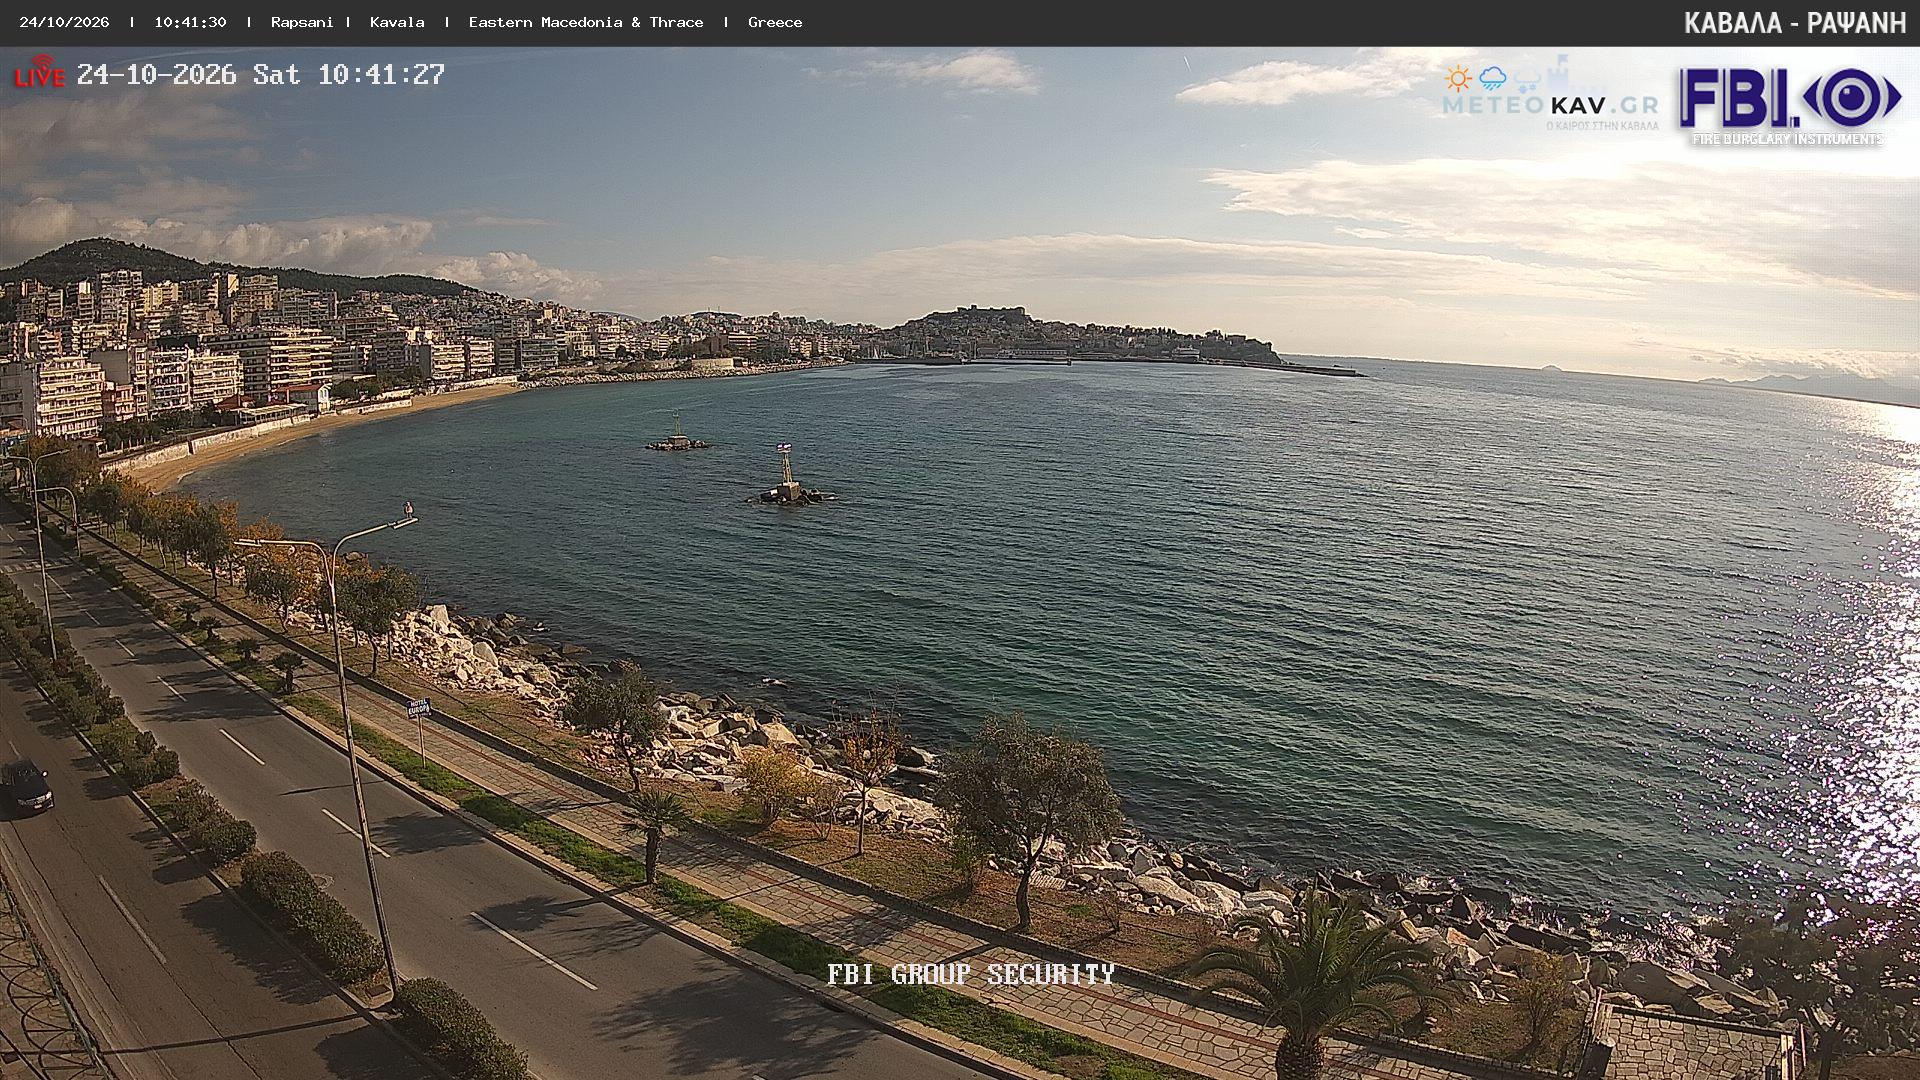1920x1080 pixels.
Task: Click the overlay timestamp 24-10-2026 Sat 10:41:27
Action: click(x=261, y=74)
